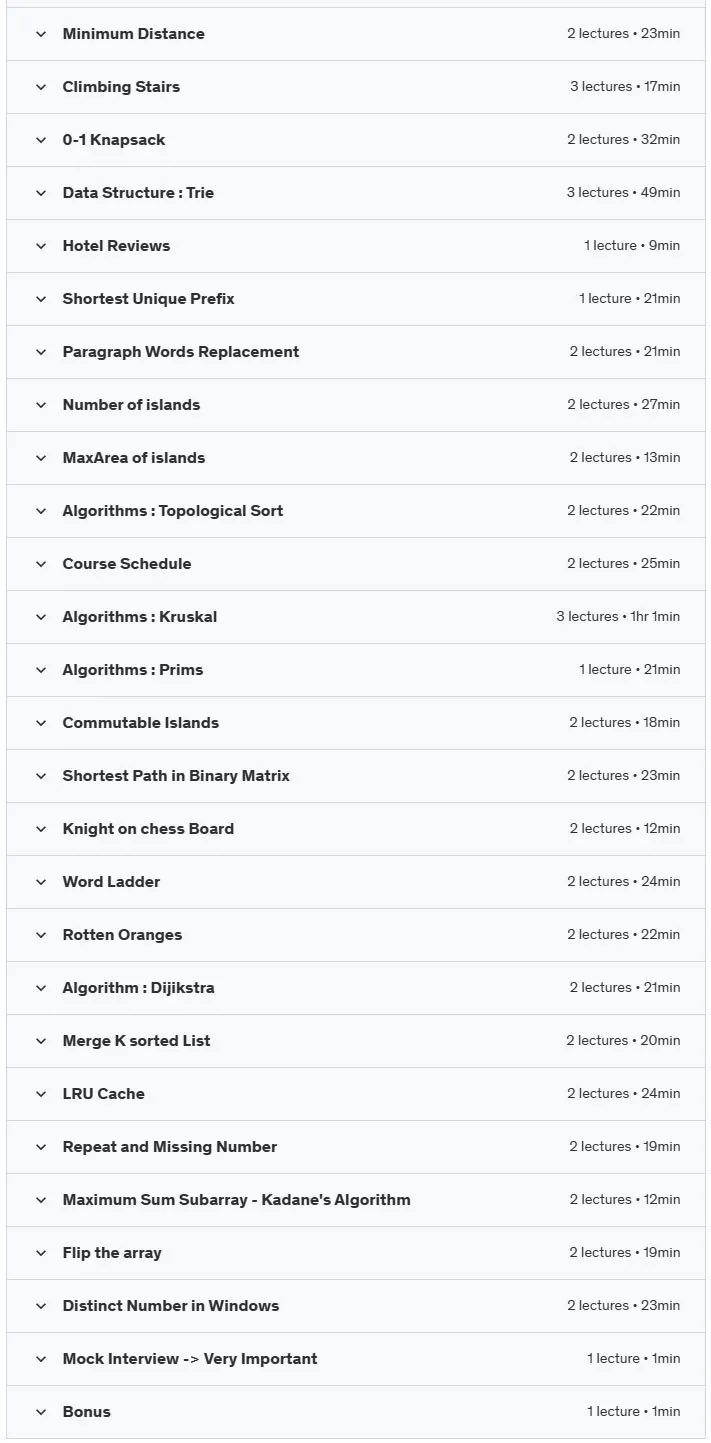Open the Algorithm : Dijikstra section
711x1443 pixels.
click(355, 988)
